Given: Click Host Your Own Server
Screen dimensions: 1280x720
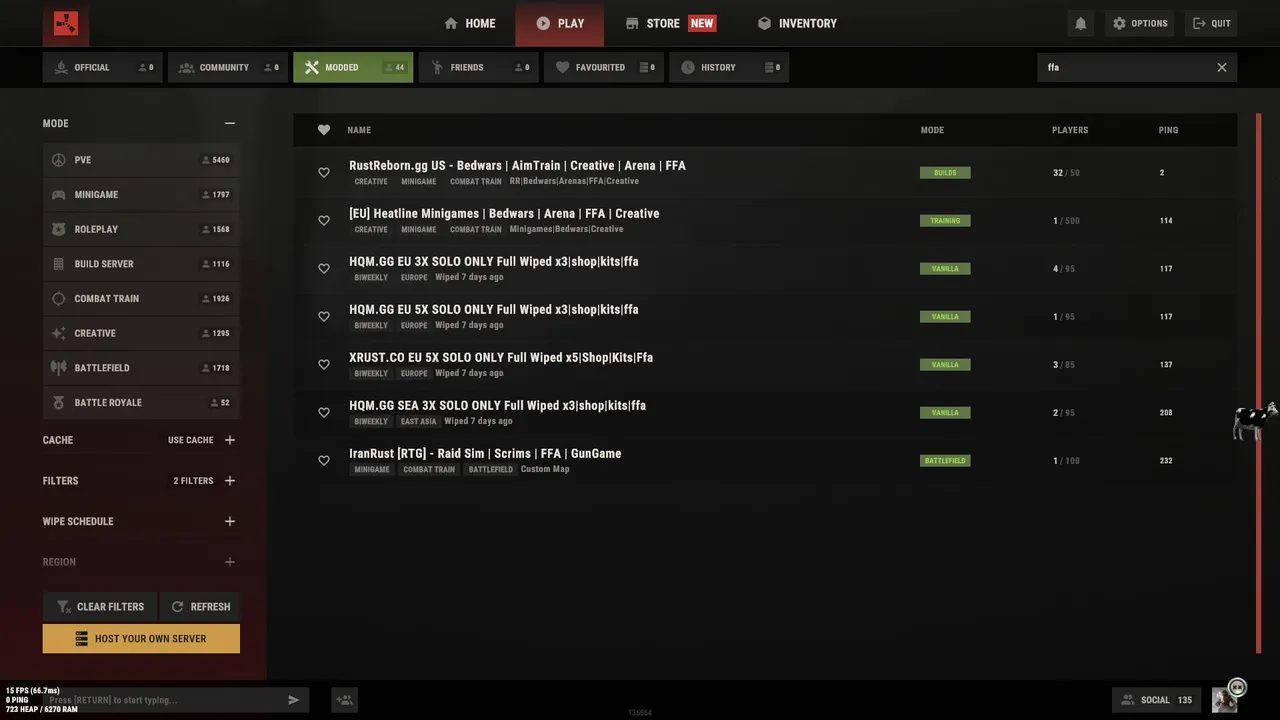Looking at the screenshot, I should pos(141,638).
